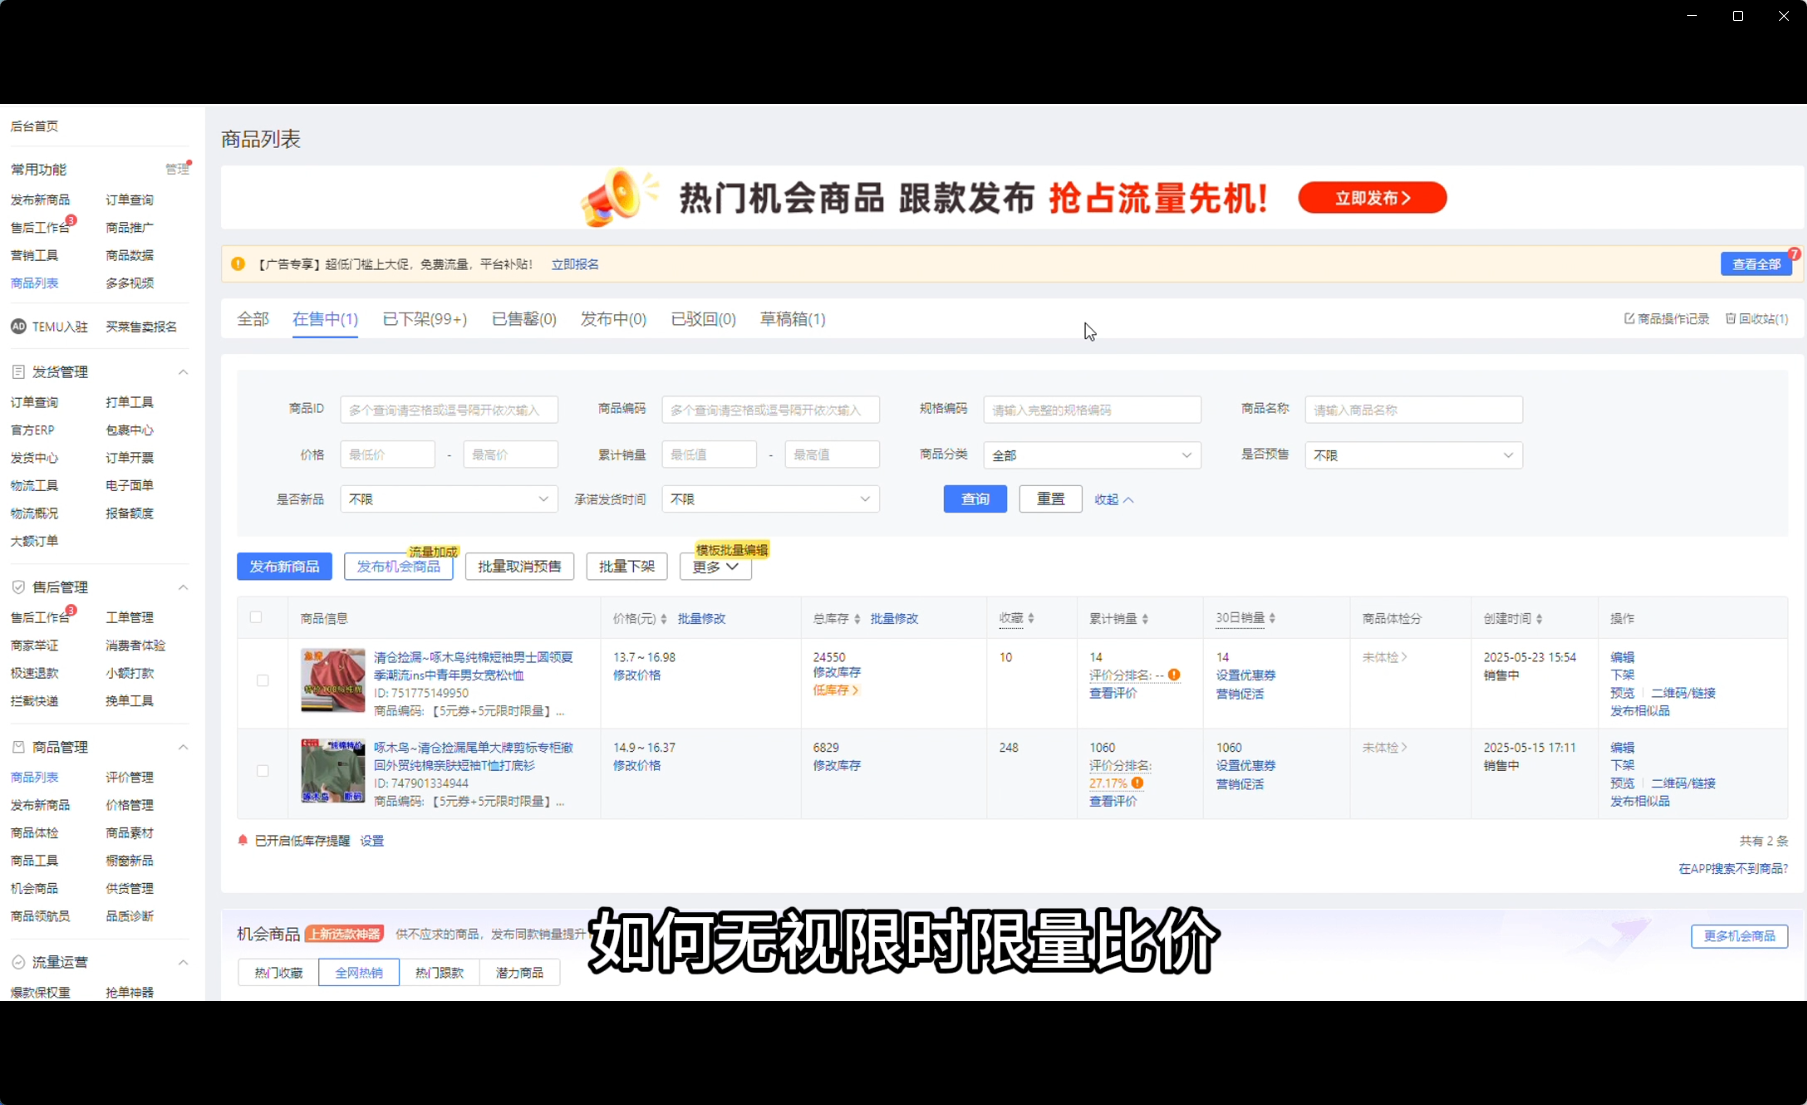Viewport: 1807px width, 1105px height.
Task: Open 商品操作记录 via its edit icon
Action: point(1628,318)
